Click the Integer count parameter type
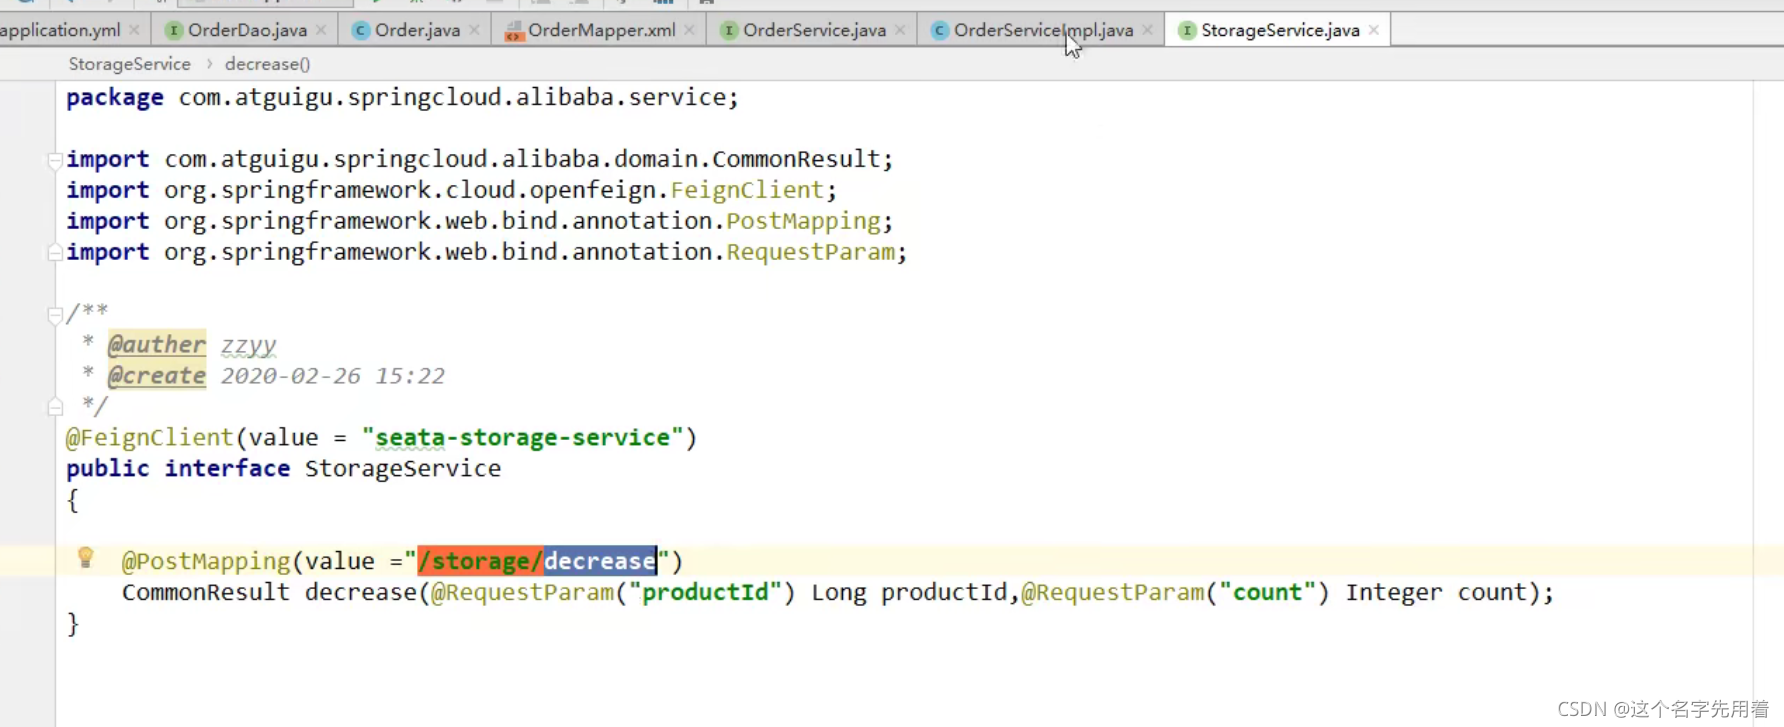1784x727 pixels. (1394, 592)
